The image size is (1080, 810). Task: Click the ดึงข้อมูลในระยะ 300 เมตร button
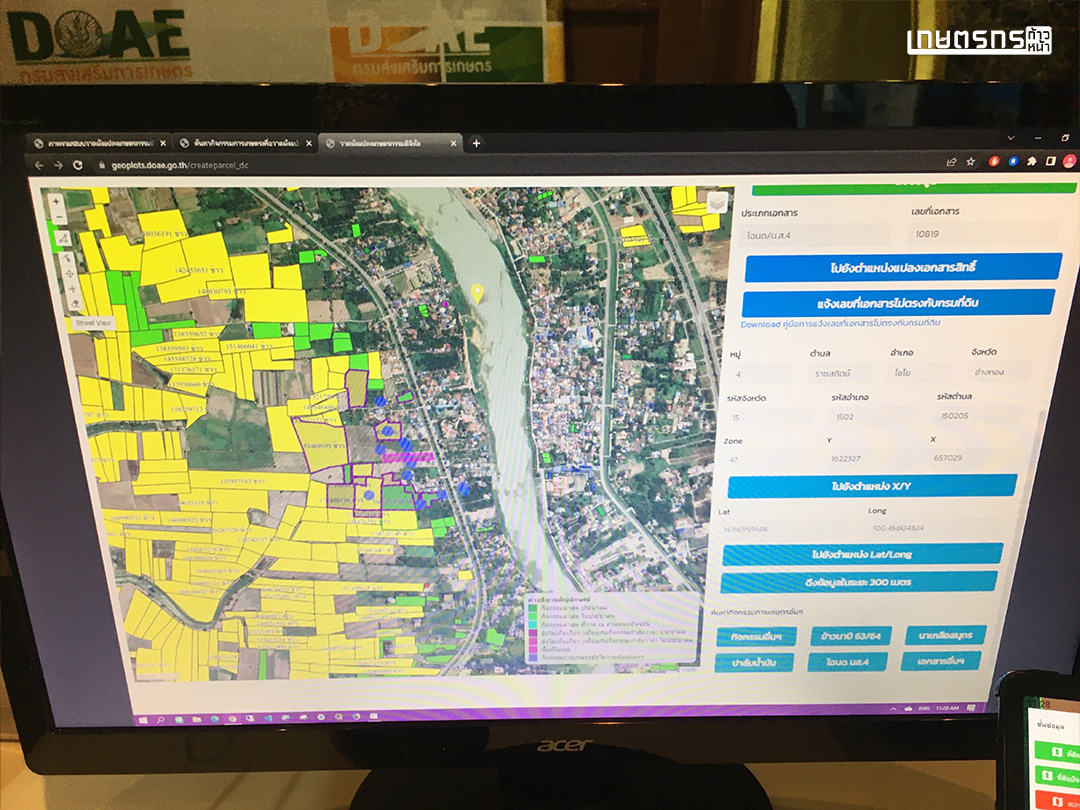tap(858, 582)
